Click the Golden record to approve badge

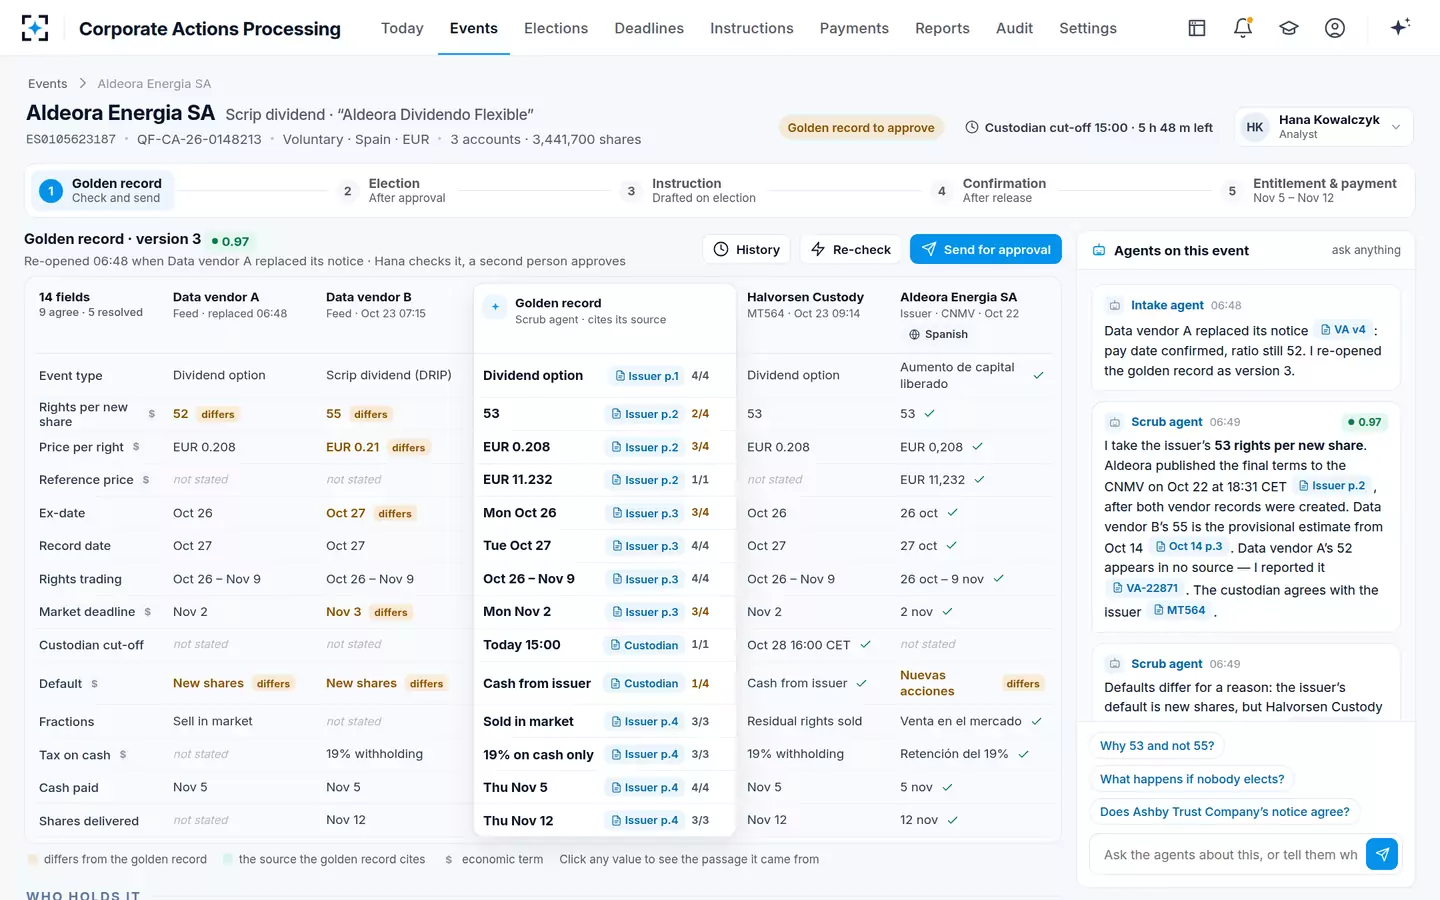pos(861,127)
